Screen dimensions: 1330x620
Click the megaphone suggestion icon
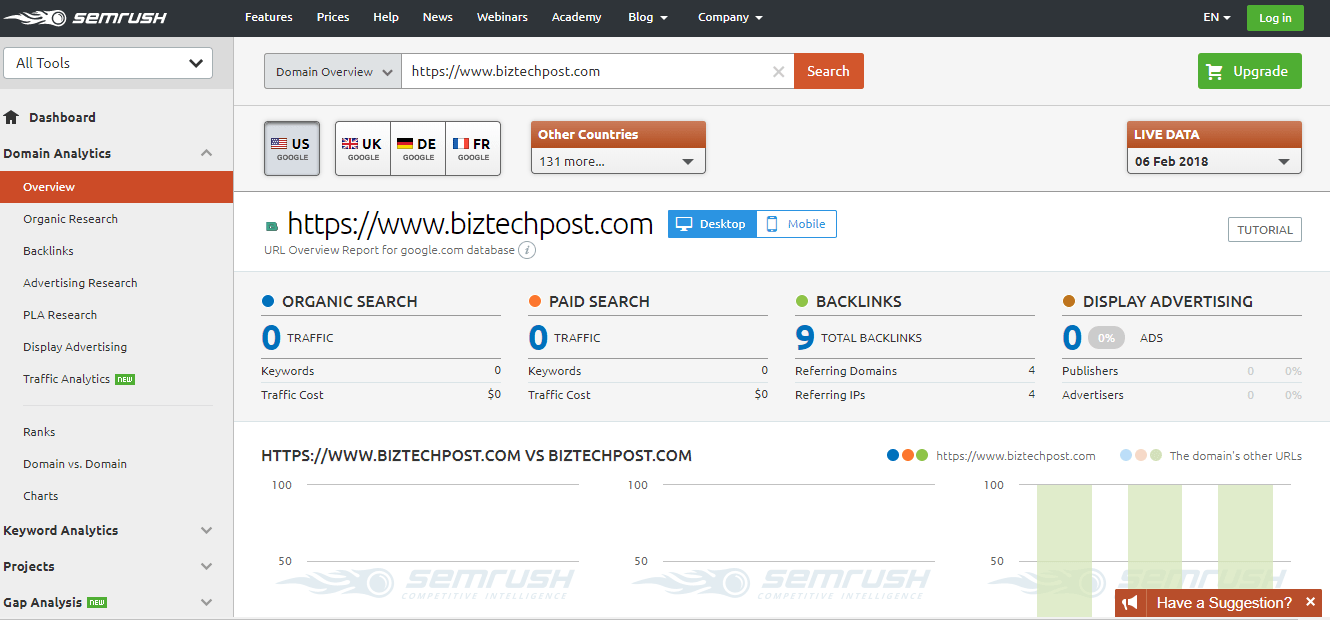(1129, 603)
